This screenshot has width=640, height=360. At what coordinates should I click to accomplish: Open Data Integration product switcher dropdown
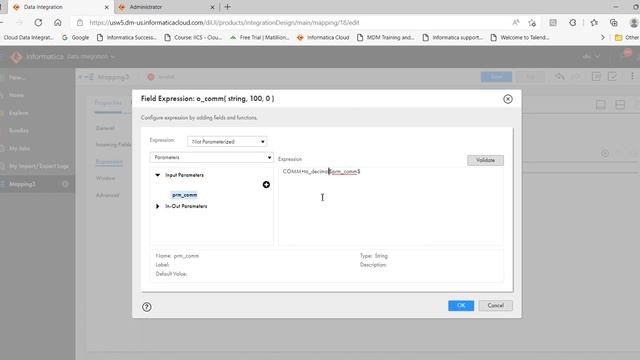click(x=91, y=57)
